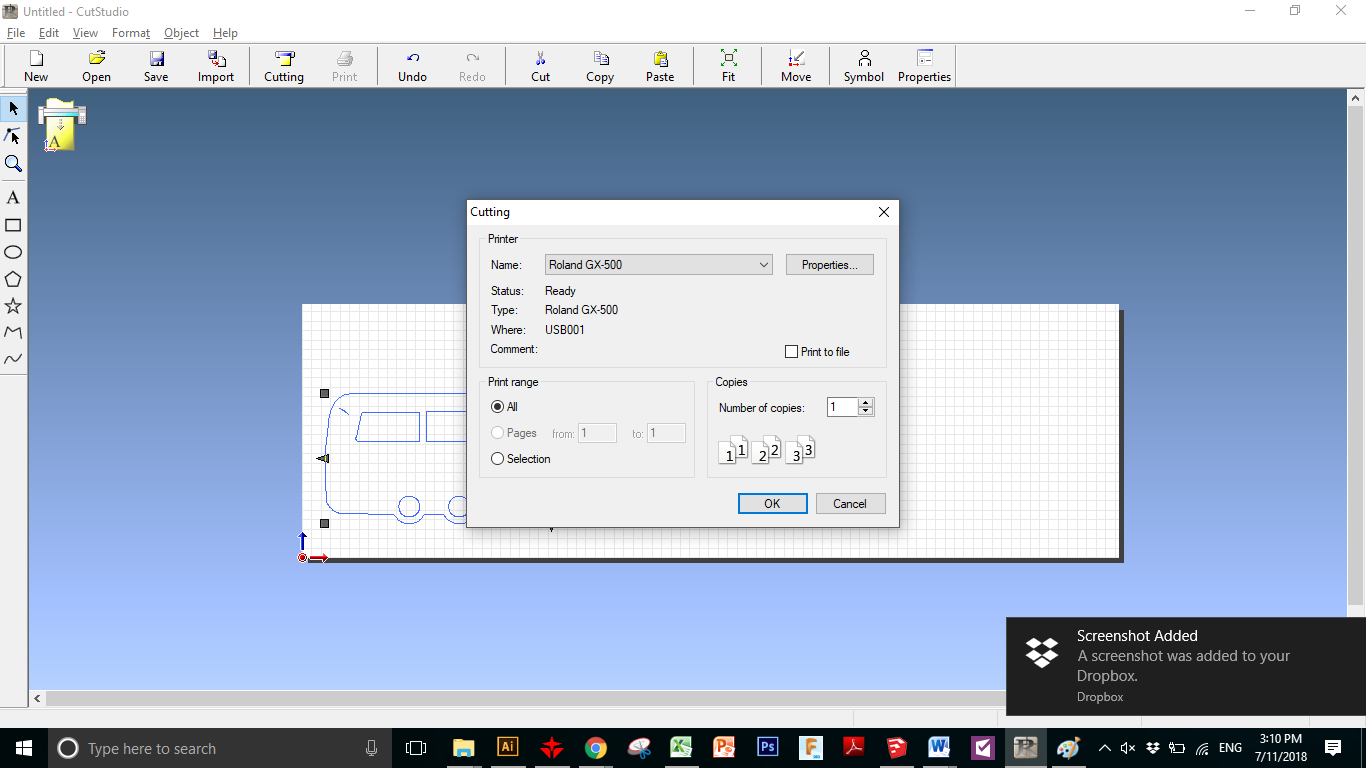Viewport: 1366px width, 768px height.
Task: Click the Windows Start button
Action: pos(24,748)
